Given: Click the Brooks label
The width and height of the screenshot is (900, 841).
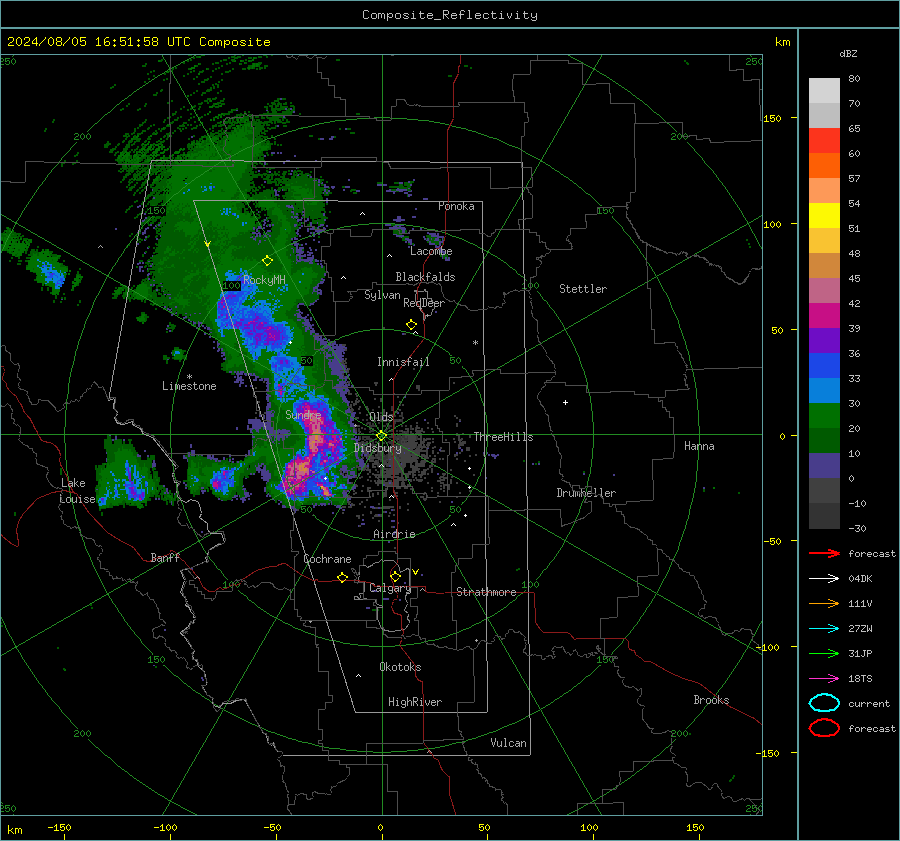Looking at the screenshot, I should [711, 700].
